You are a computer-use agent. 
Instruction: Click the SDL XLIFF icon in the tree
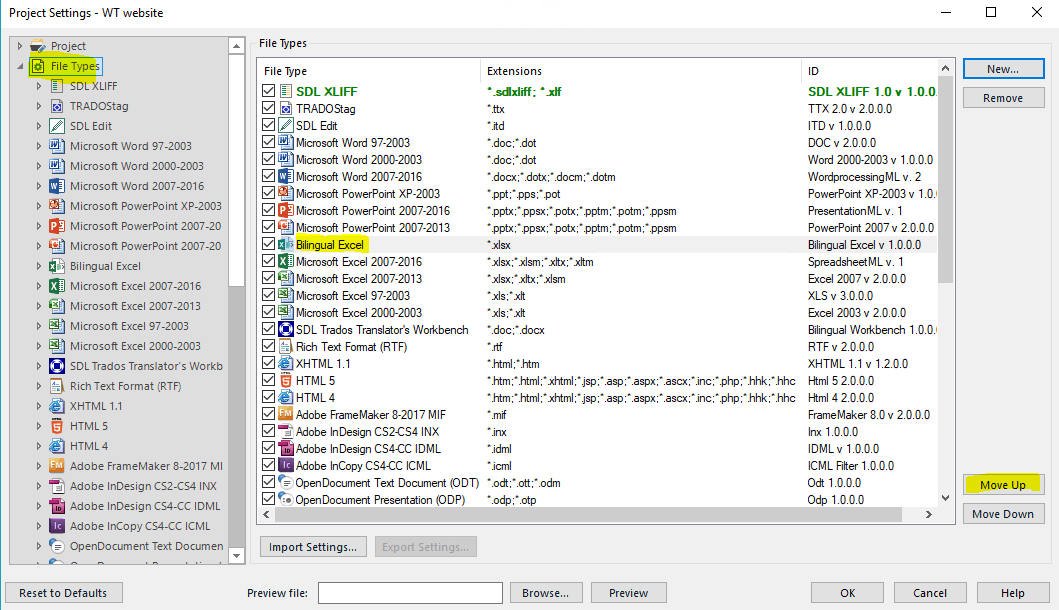click(57, 86)
